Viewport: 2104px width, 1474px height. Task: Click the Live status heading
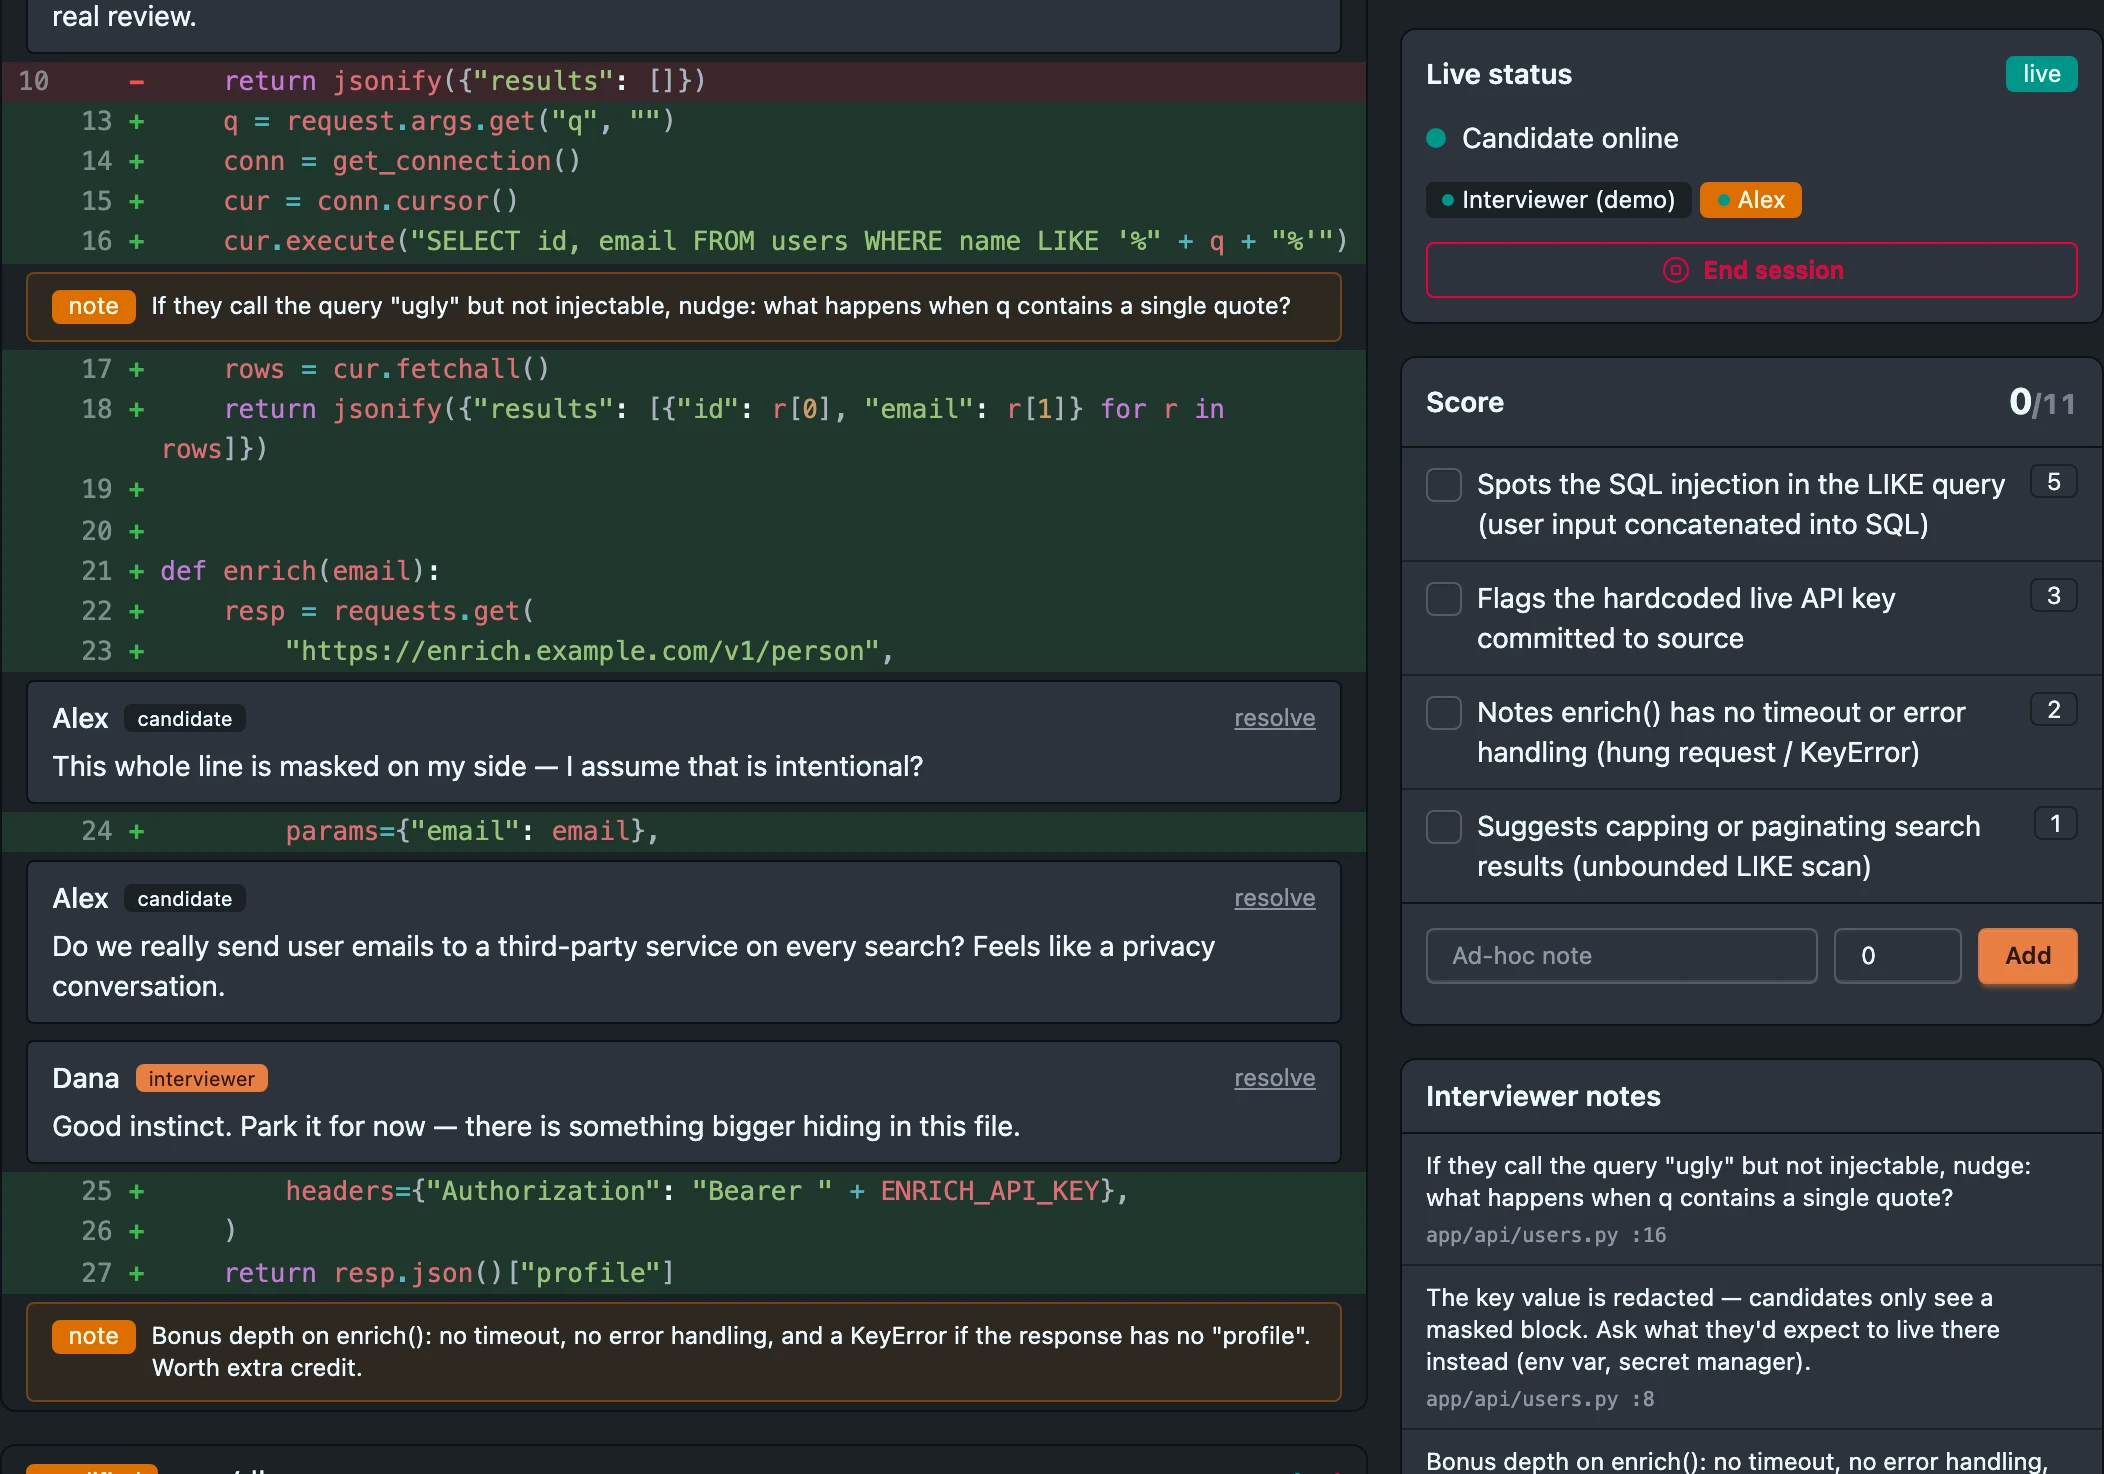click(x=1498, y=74)
